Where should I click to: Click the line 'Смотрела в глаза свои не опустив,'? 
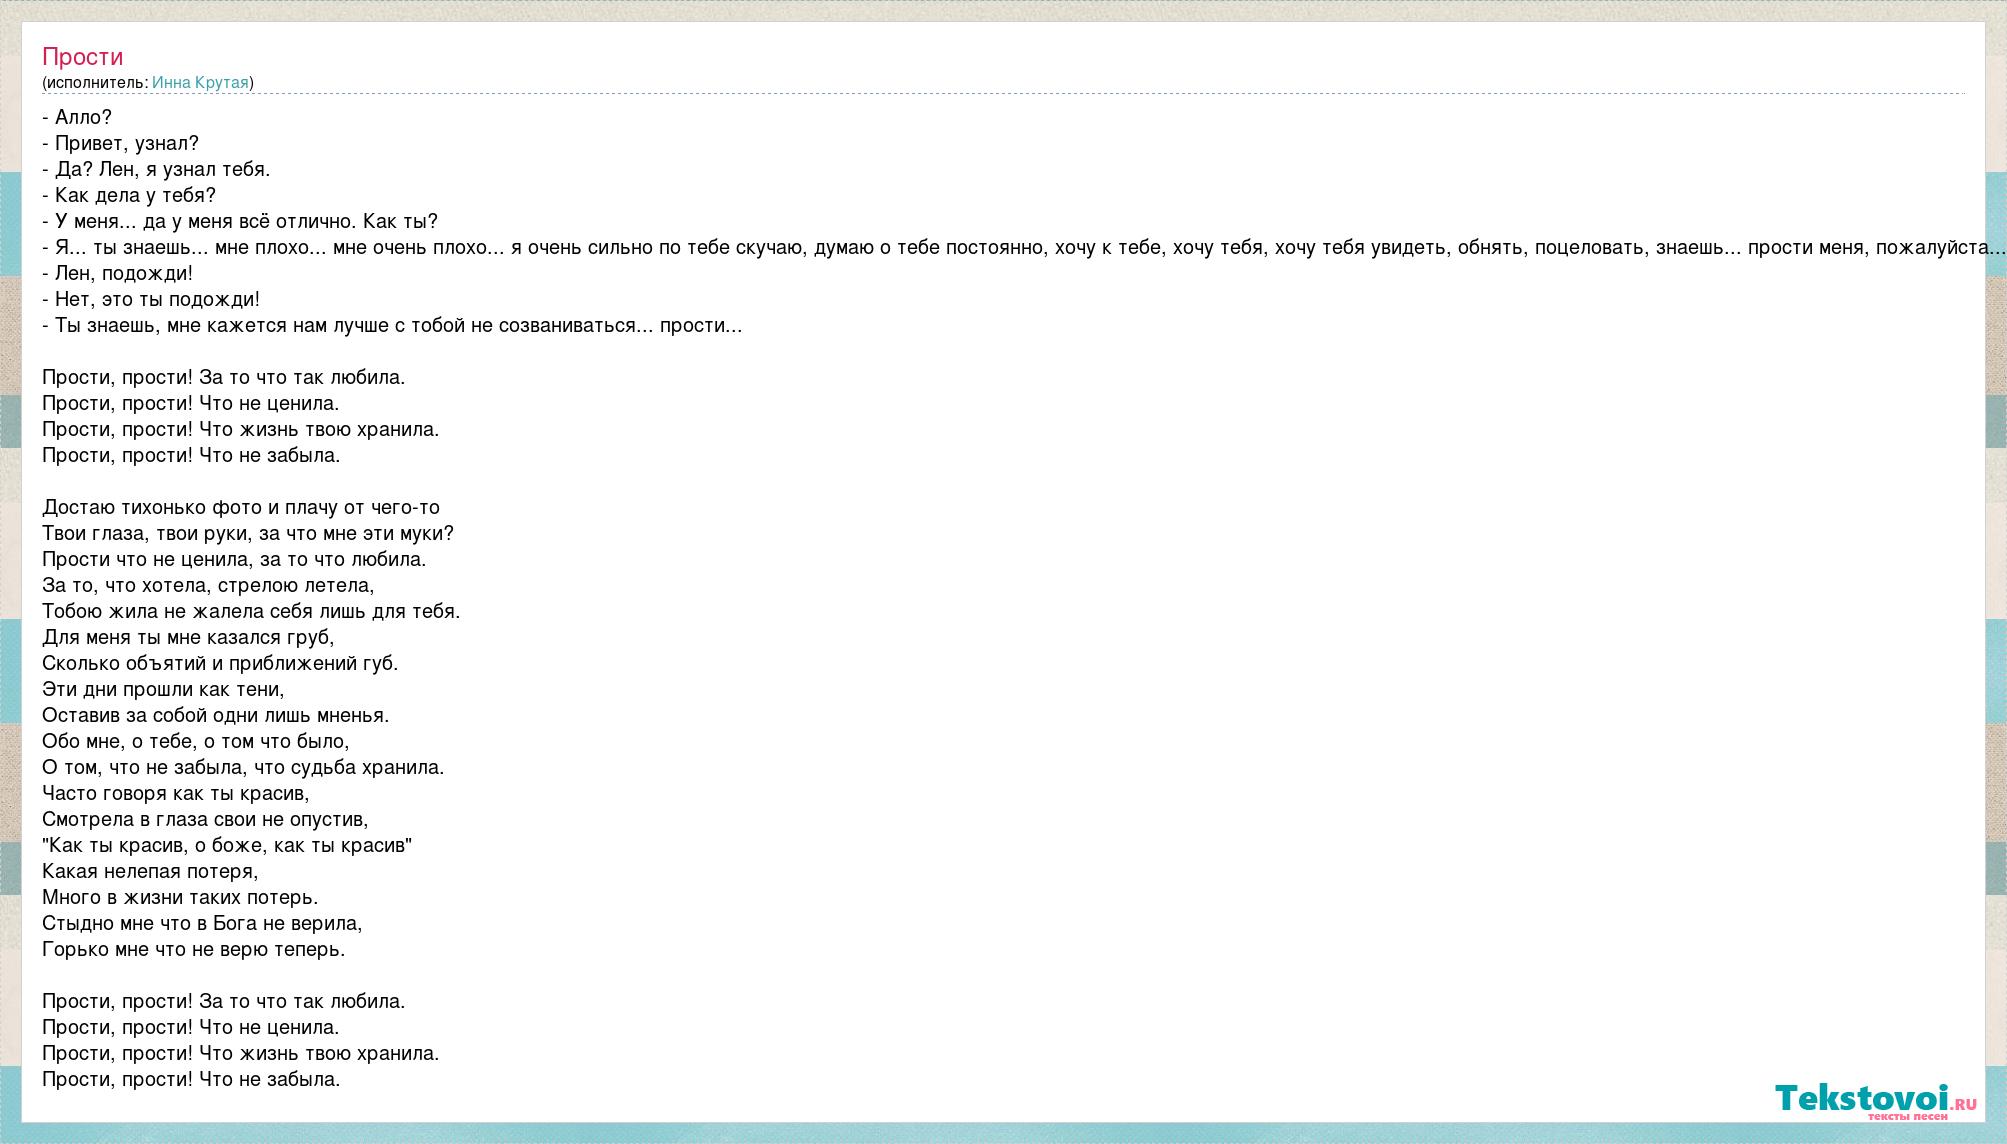click(205, 819)
